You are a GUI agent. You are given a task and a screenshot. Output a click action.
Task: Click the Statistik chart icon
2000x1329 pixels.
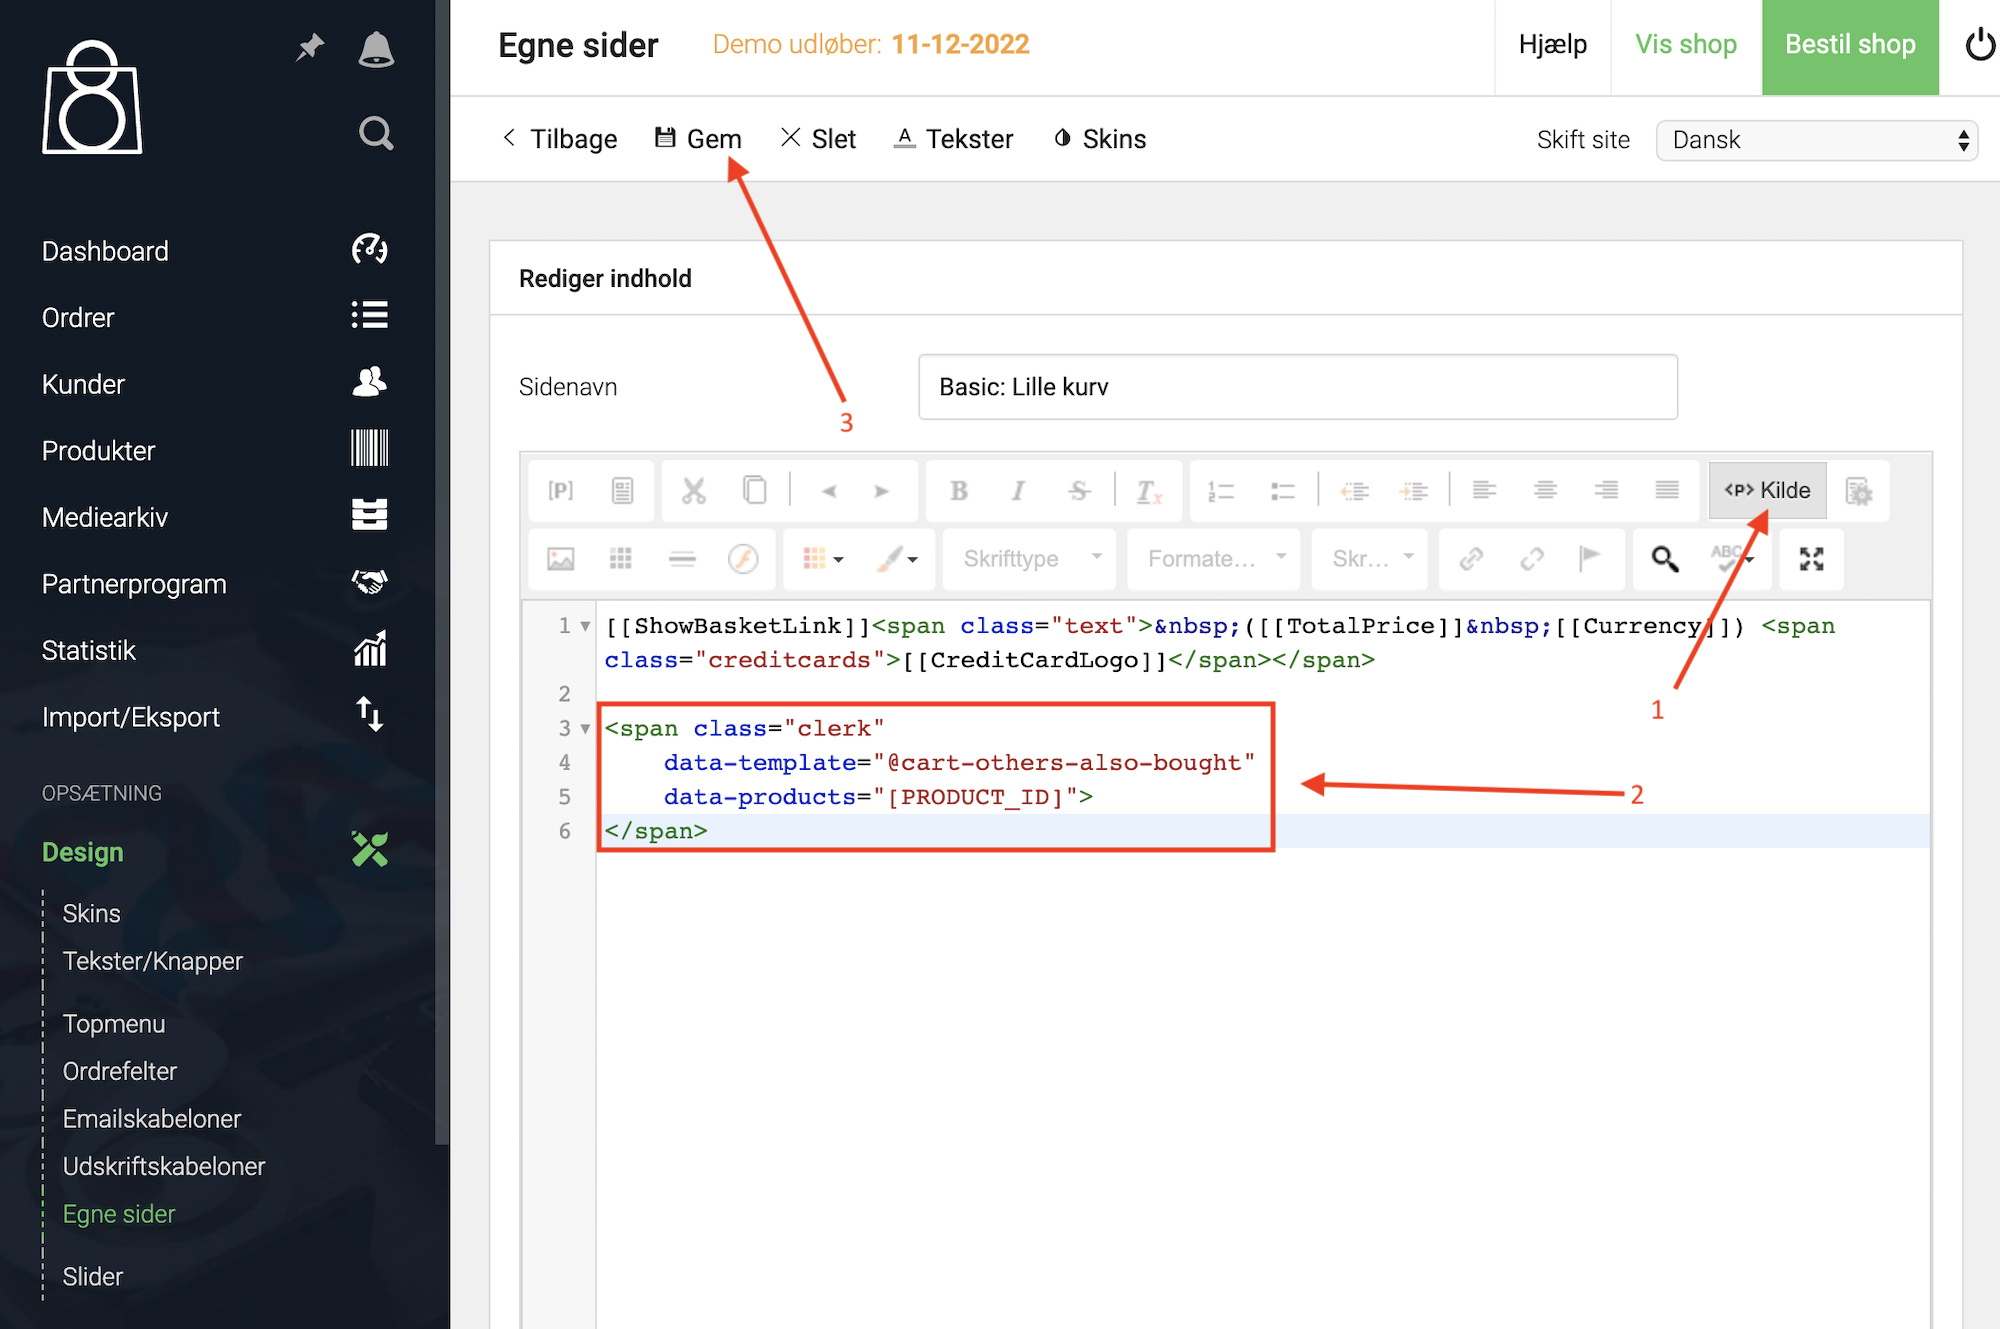(x=369, y=650)
